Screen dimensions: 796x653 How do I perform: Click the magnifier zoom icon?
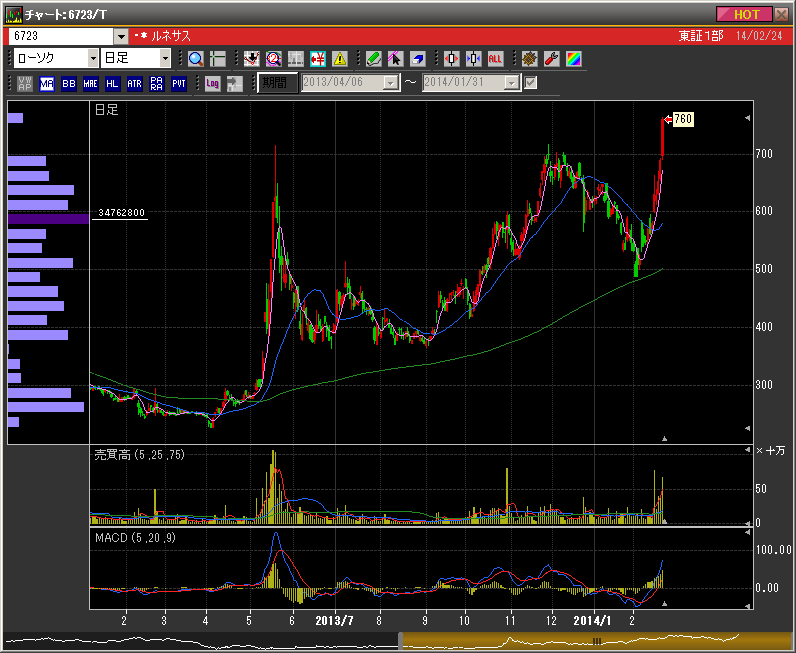[x=195, y=59]
